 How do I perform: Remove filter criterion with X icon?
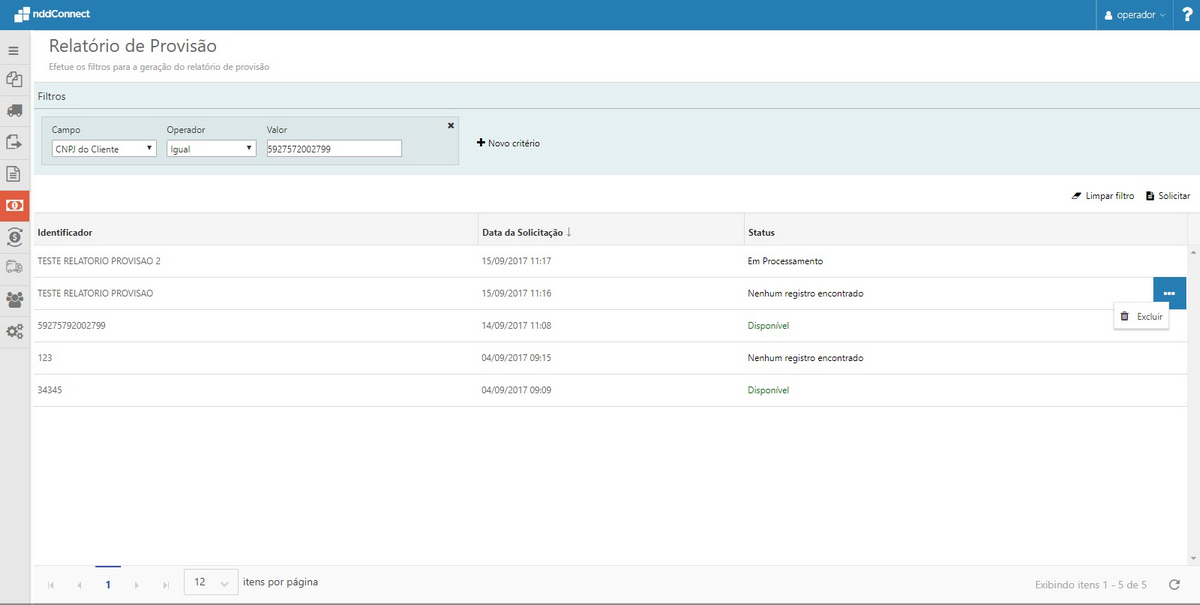(x=450, y=125)
